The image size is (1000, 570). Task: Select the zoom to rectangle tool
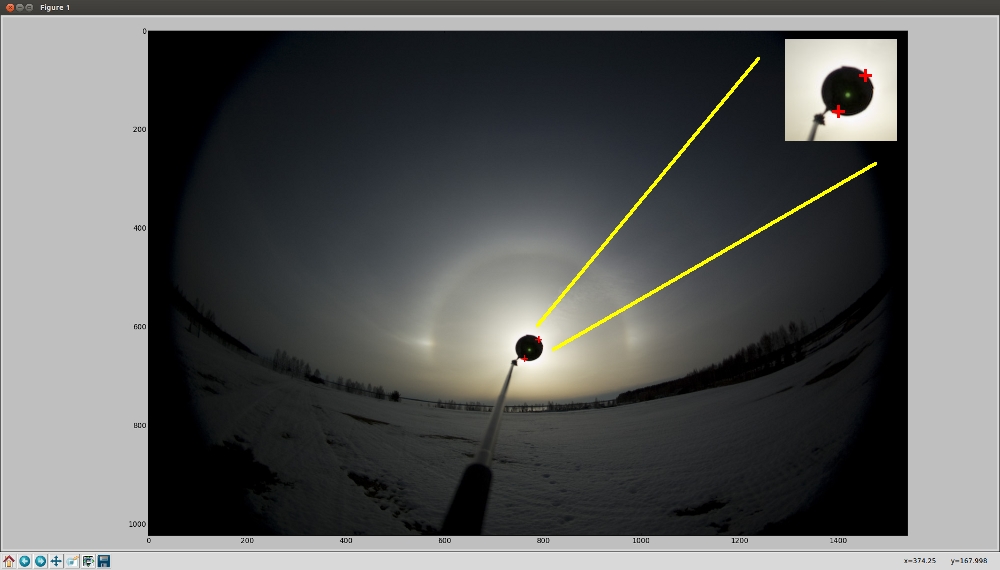[x=72, y=561]
